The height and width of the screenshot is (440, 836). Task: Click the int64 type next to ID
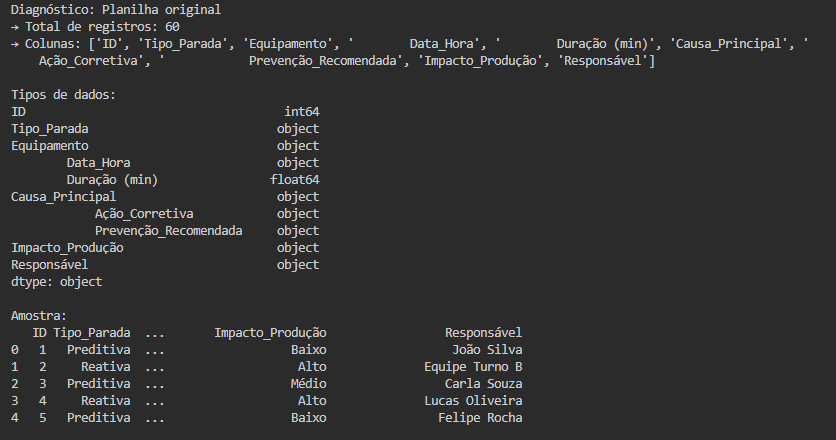click(x=302, y=112)
